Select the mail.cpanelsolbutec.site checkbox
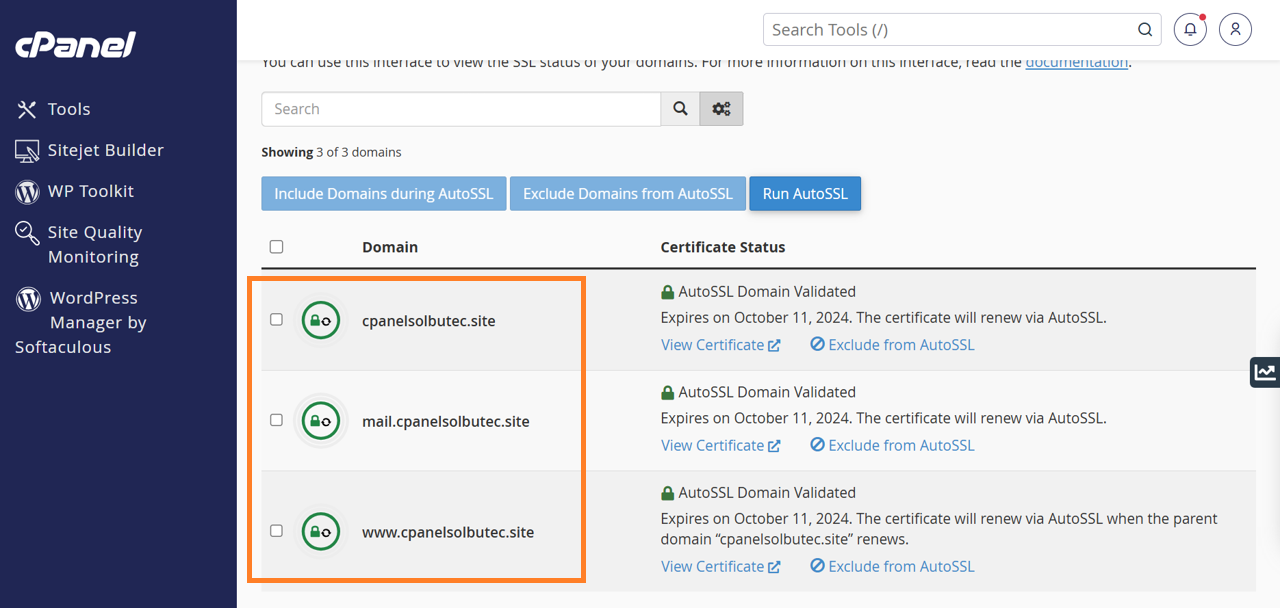Image resolution: width=1280 pixels, height=608 pixels. coord(277,420)
